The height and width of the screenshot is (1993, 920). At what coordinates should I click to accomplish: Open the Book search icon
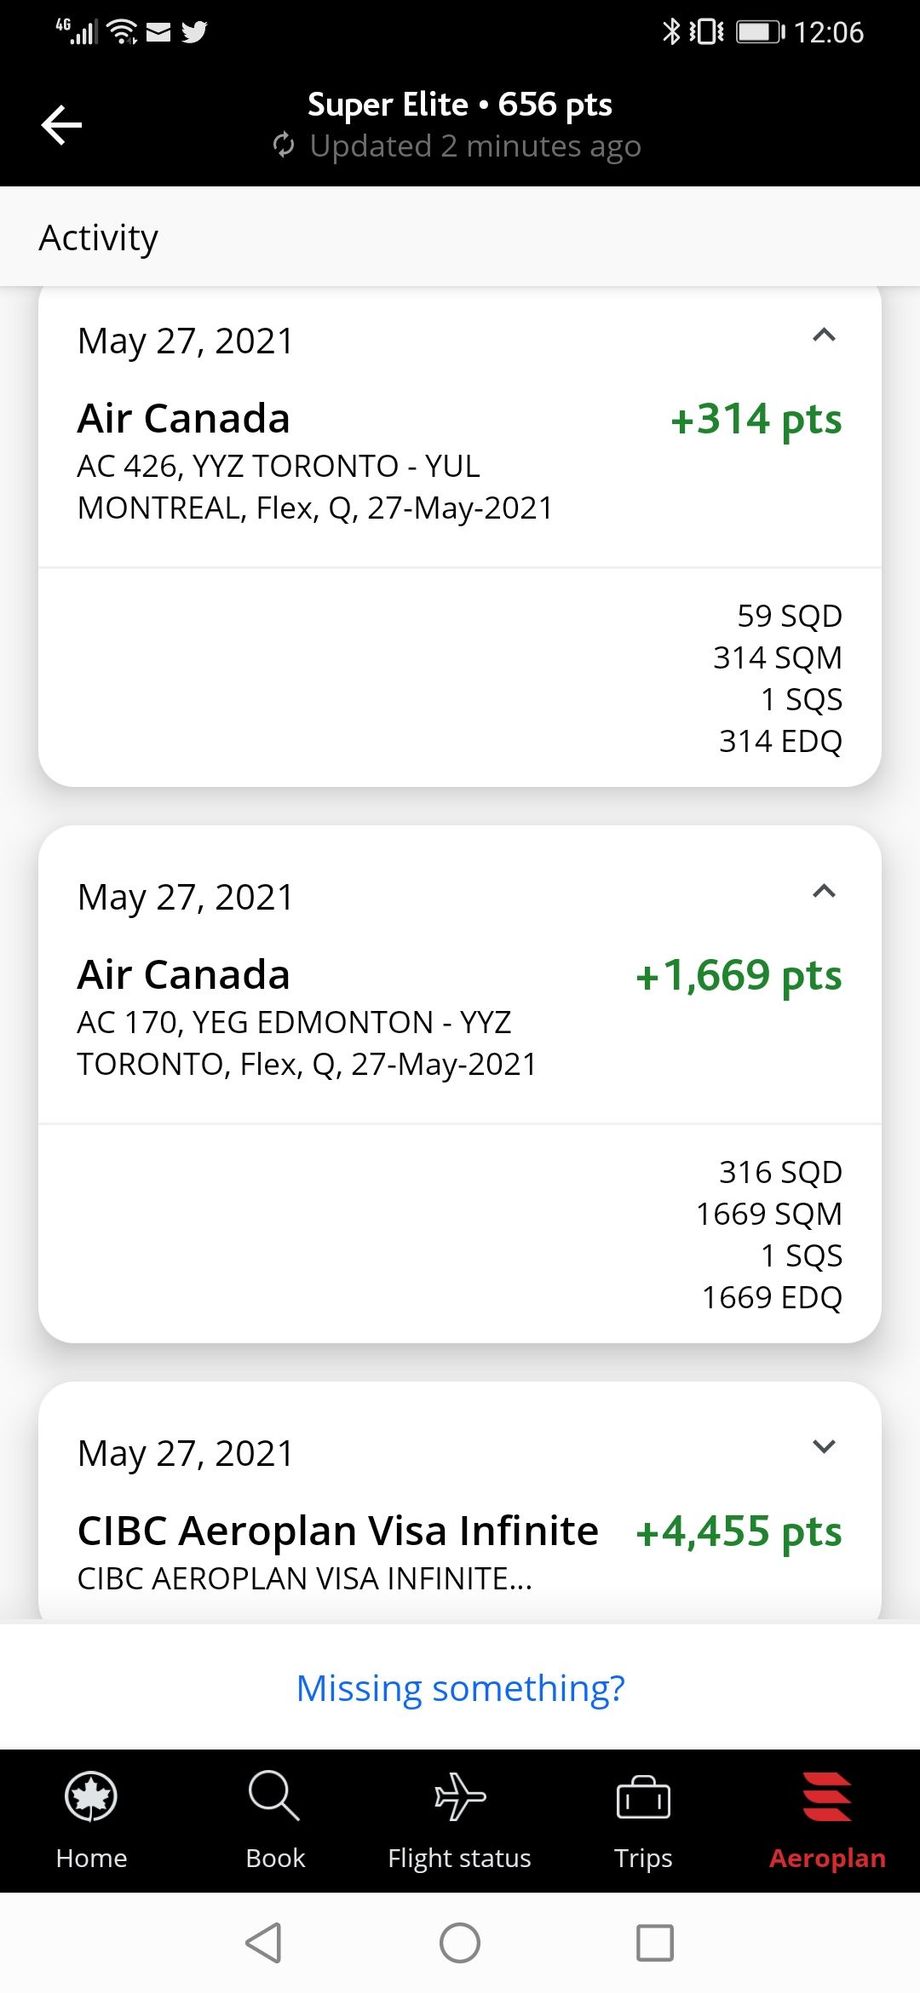pyautogui.click(x=274, y=1795)
